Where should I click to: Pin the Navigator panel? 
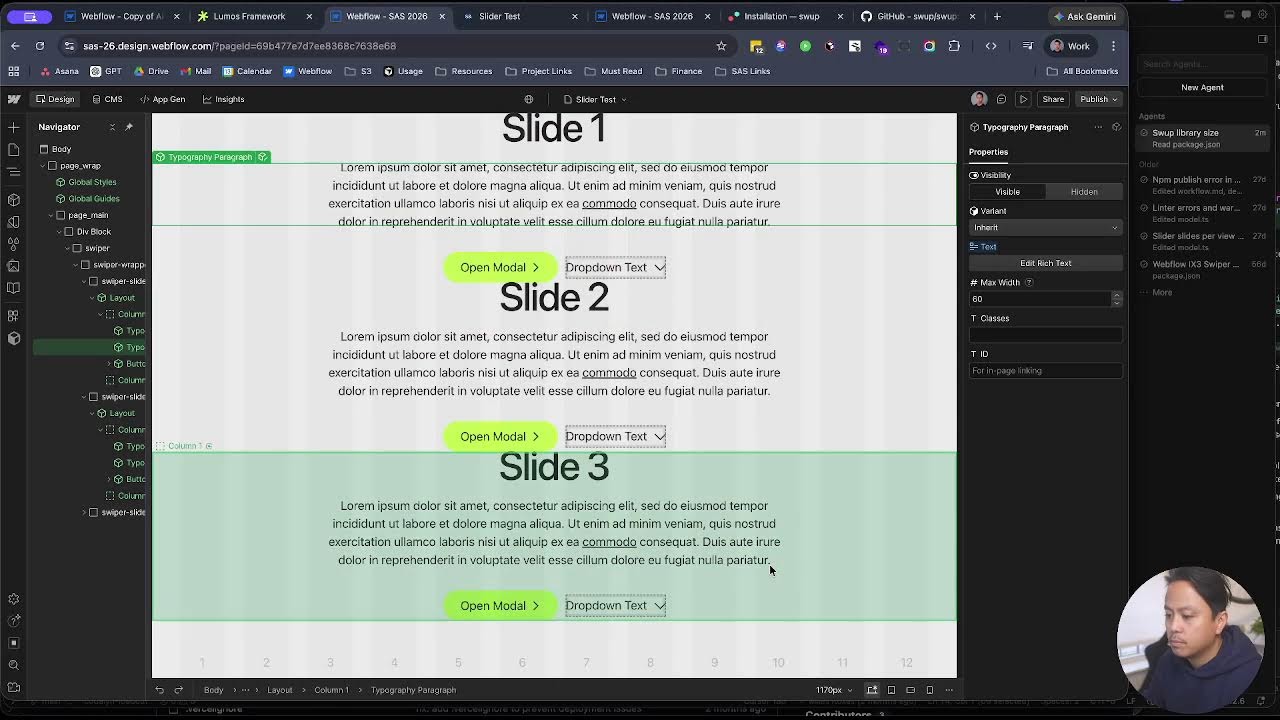129,127
